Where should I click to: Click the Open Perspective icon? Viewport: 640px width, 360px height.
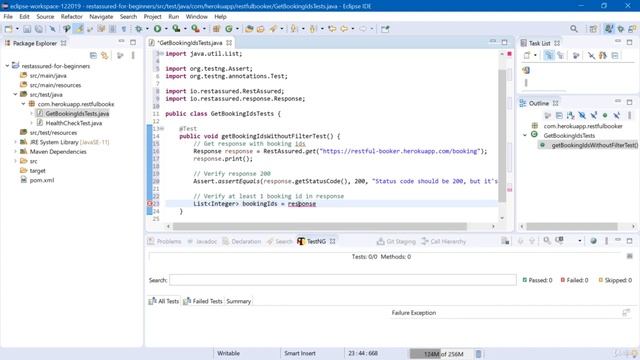coord(593,29)
